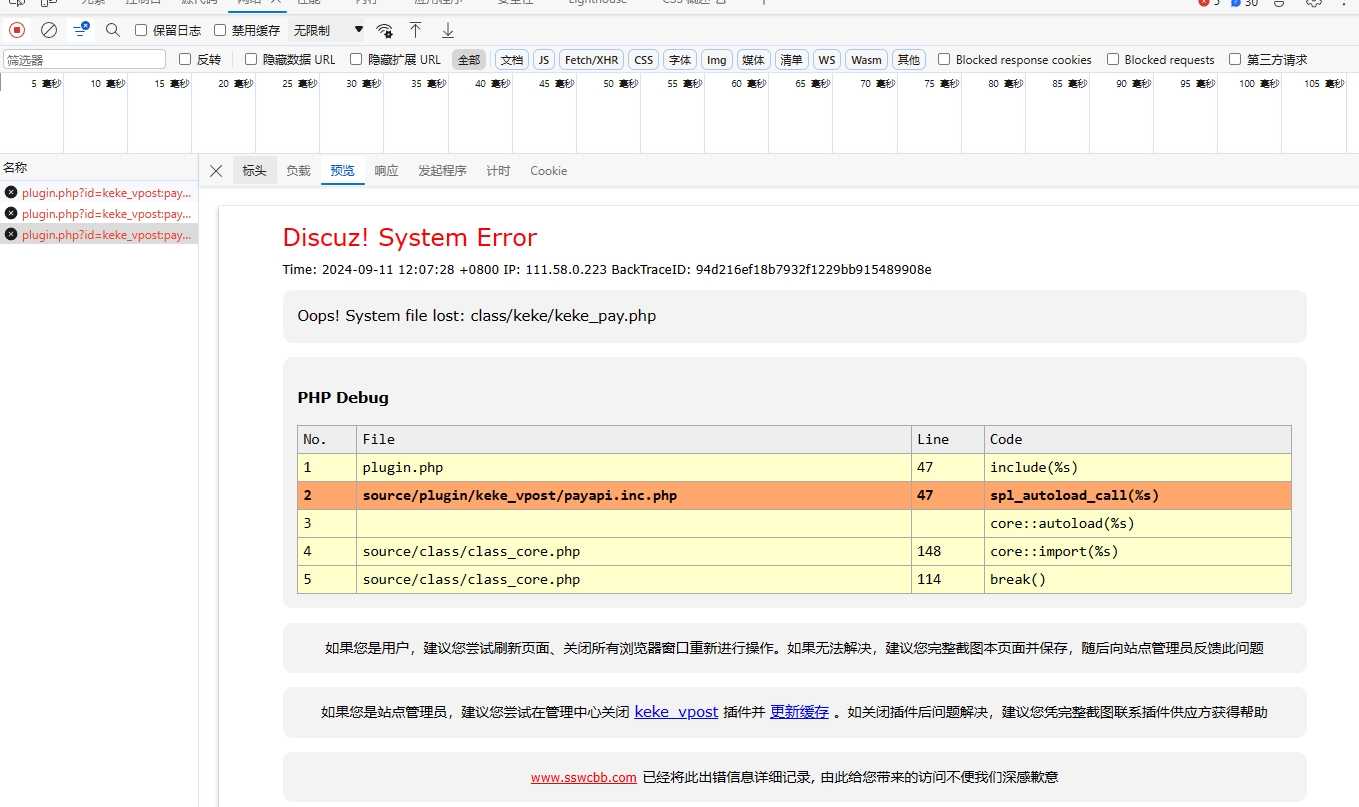
Task: Switch to the Cookie tab
Action: tap(548, 171)
